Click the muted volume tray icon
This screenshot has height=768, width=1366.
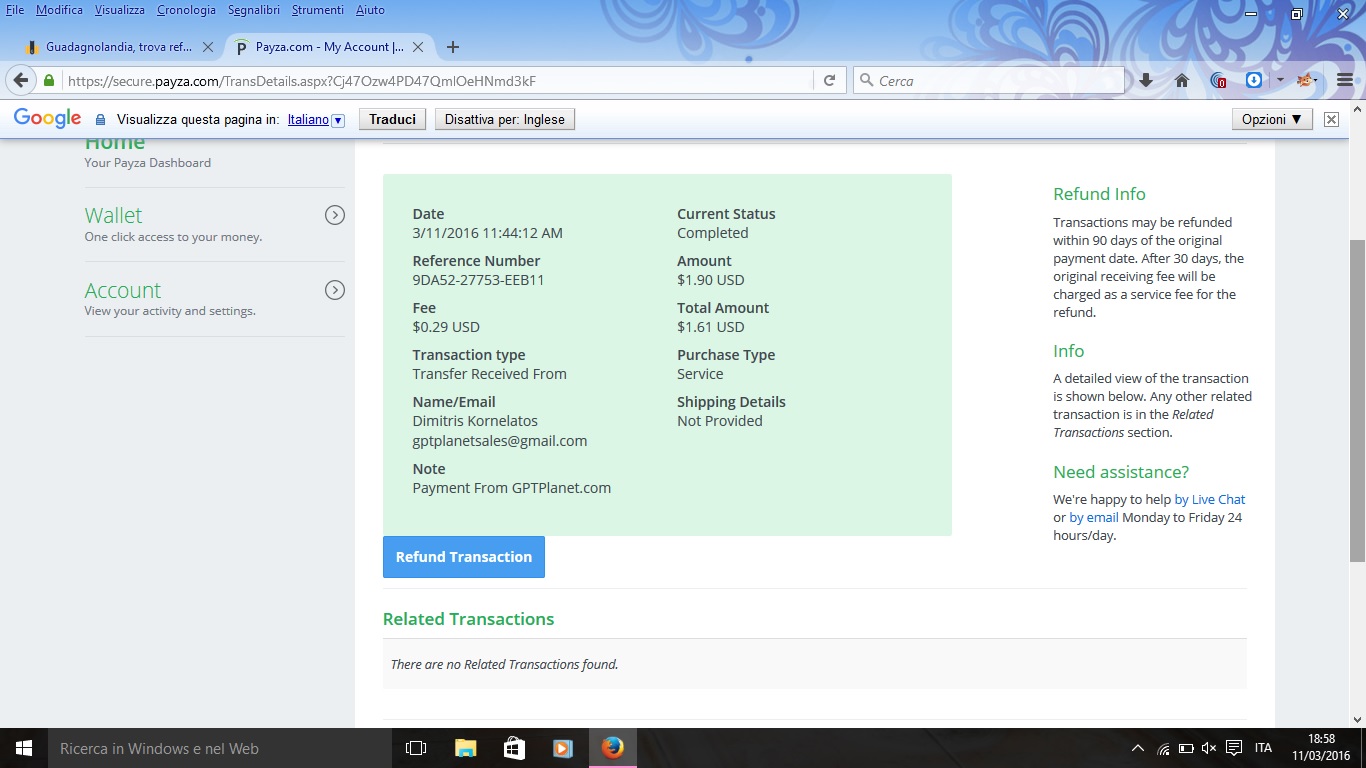click(x=1209, y=748)
